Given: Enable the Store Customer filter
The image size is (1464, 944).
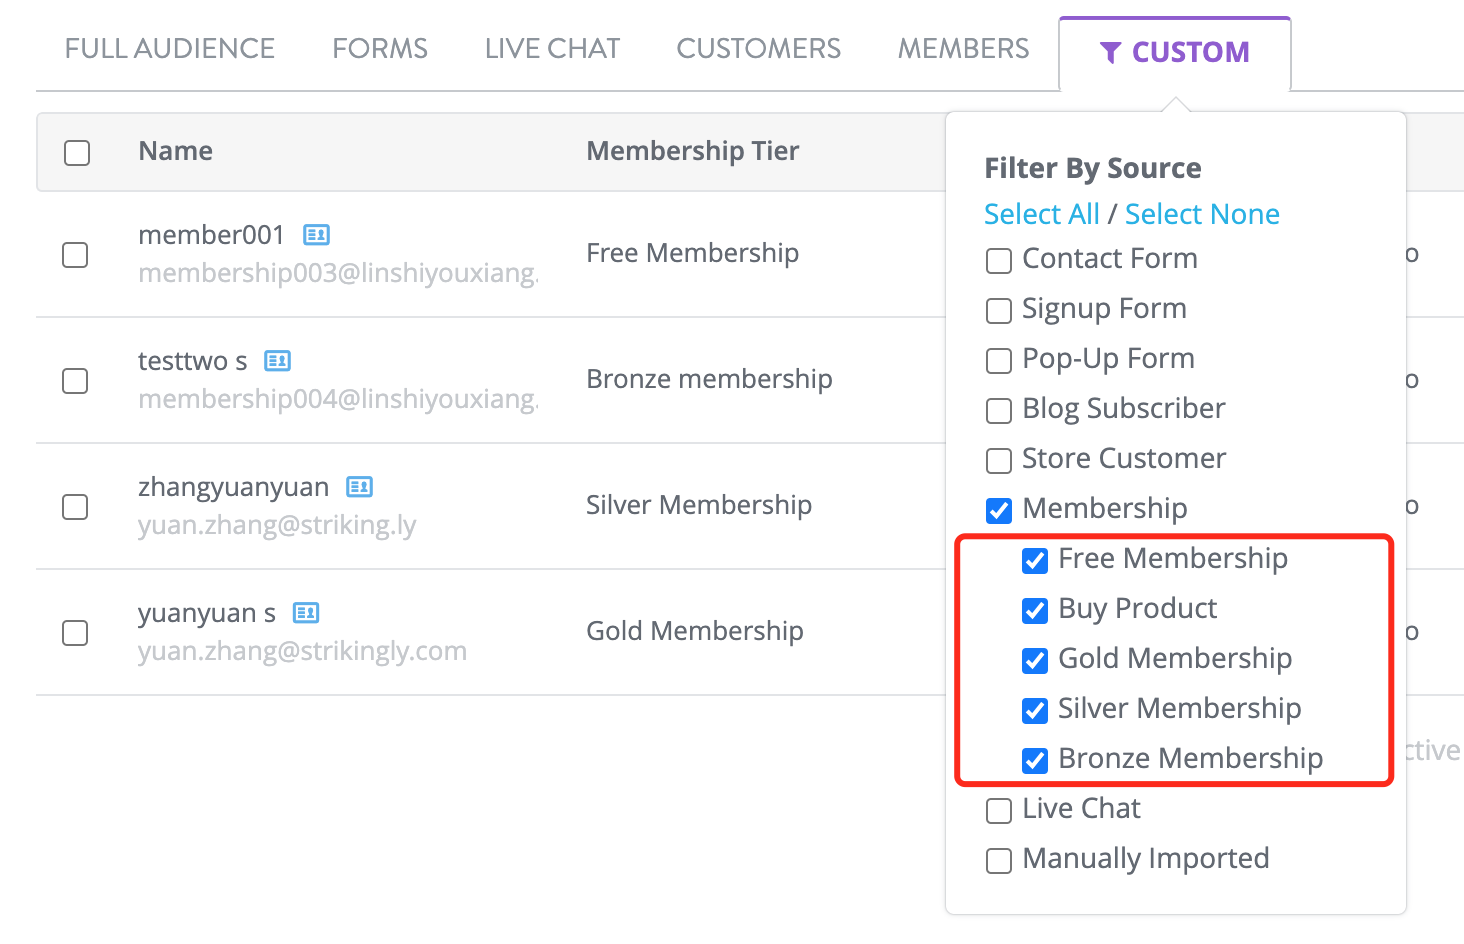Looking at the screenshot, I should click(x=998, y=460).
